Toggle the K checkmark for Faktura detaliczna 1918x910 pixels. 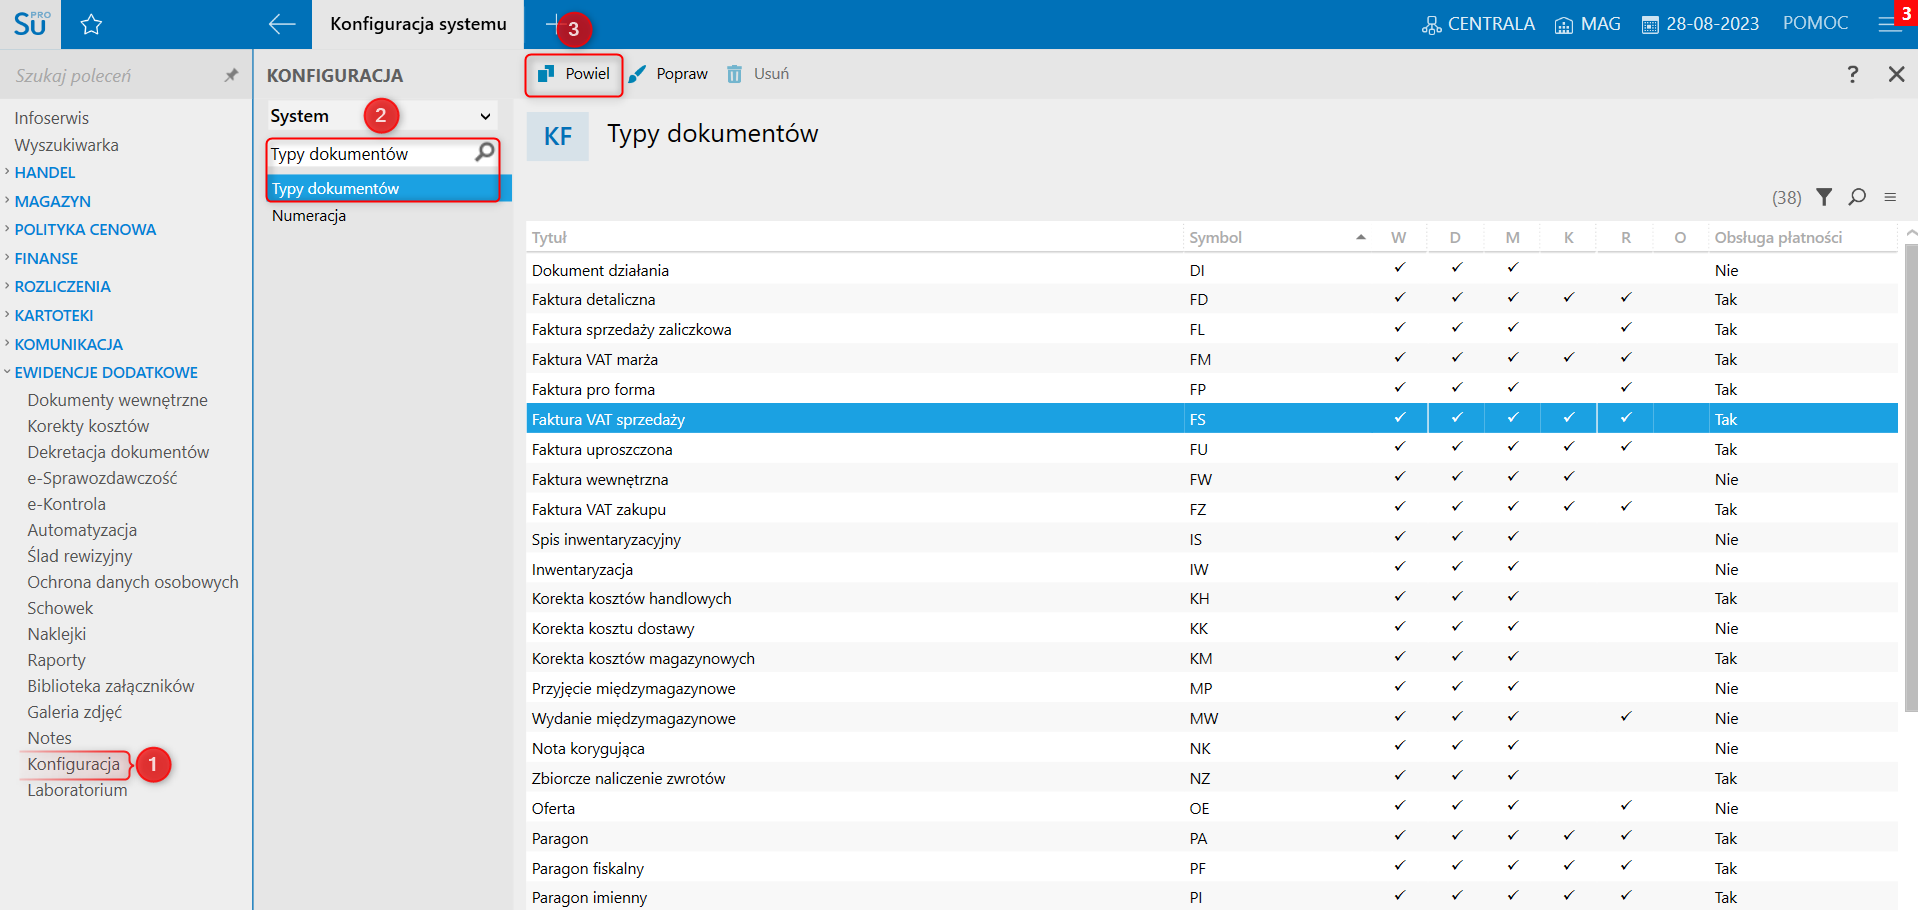[x=1568, y=298]
